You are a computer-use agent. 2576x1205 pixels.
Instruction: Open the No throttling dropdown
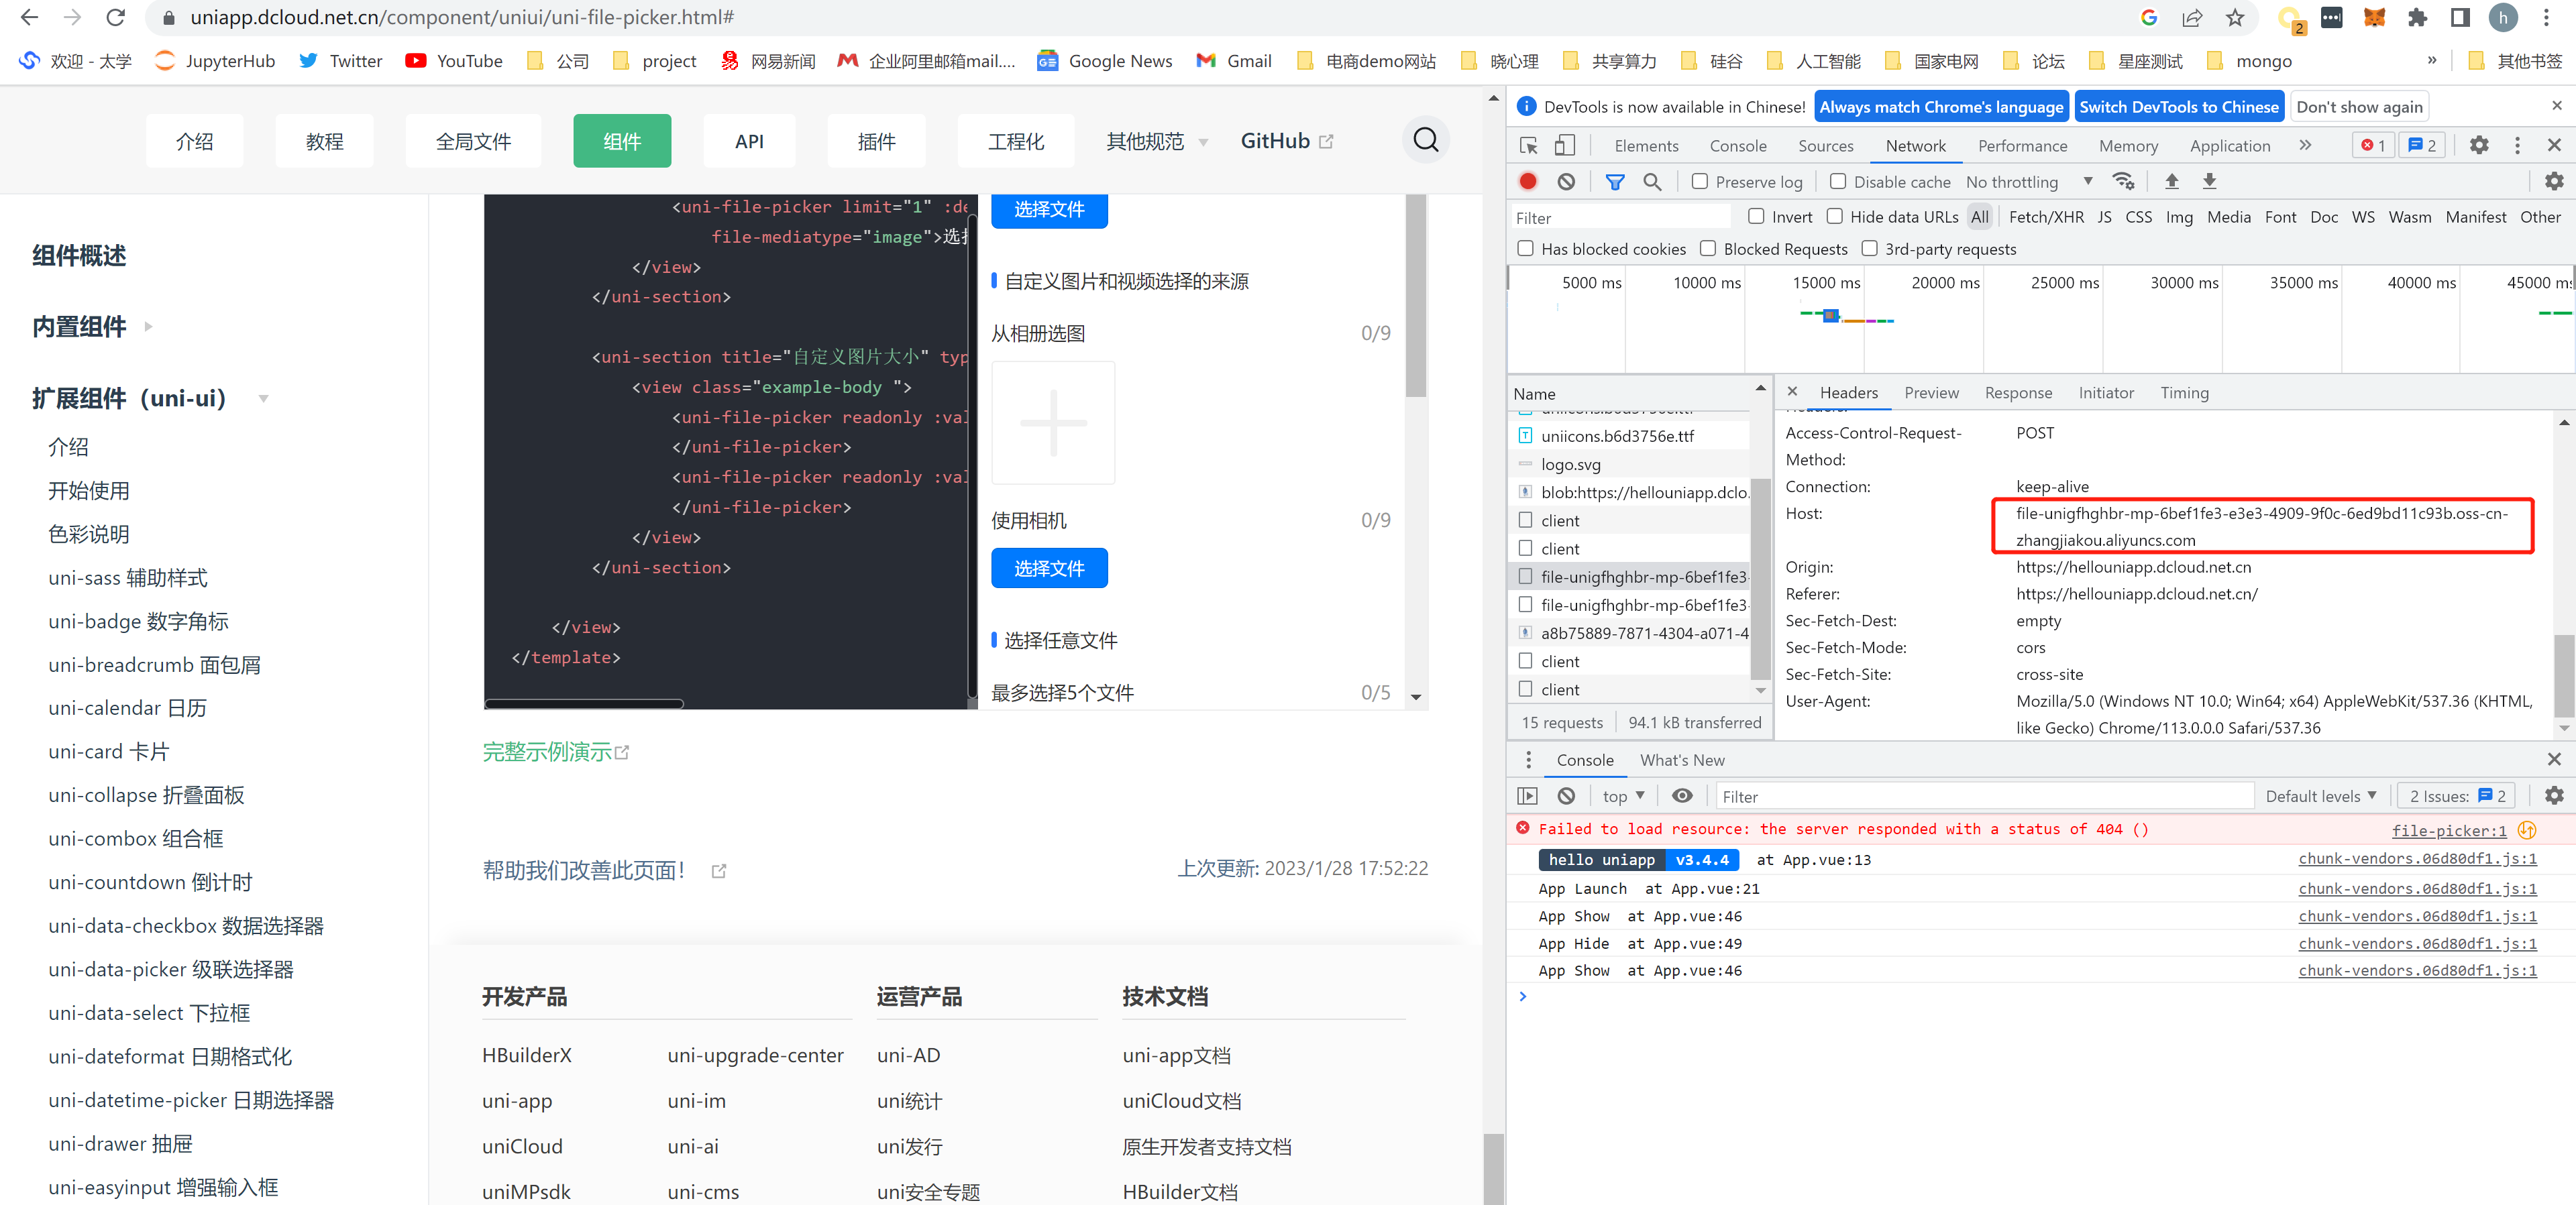(2029, 181)
